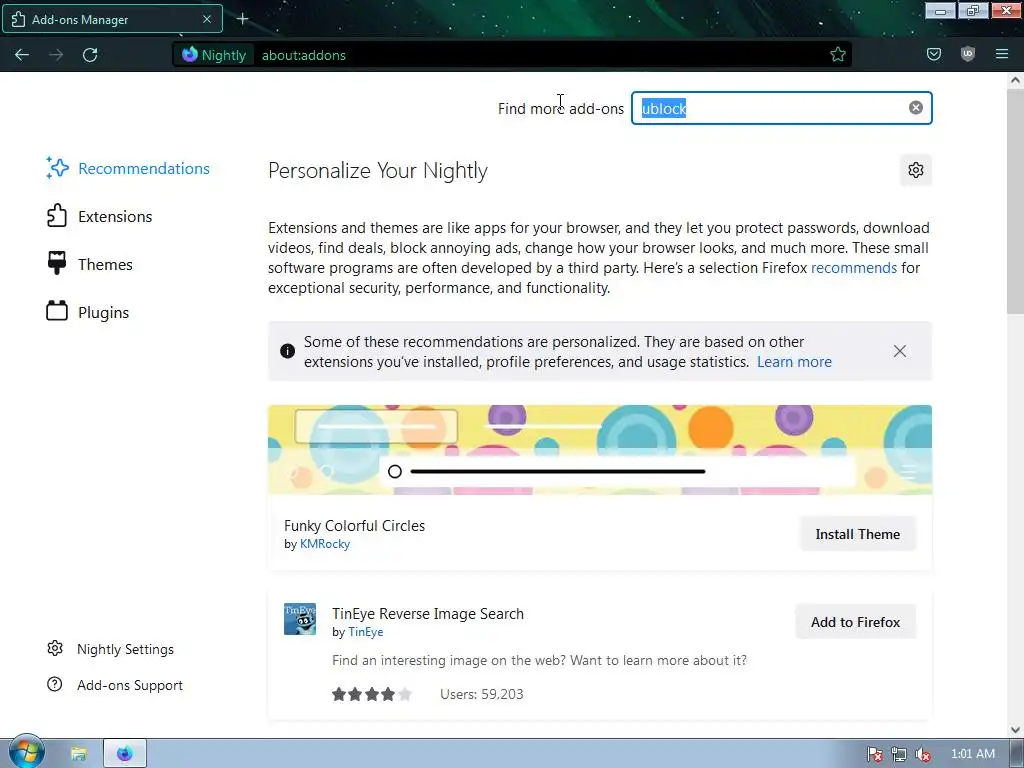
Task: Open the Action Center flag icon
Action: (x=875, y=754)
